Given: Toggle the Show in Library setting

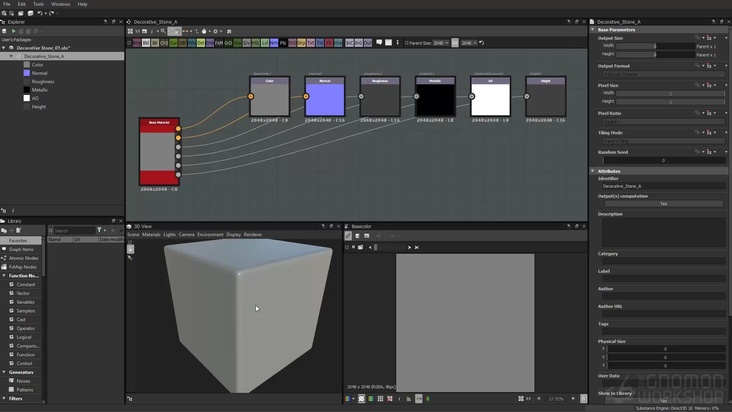Looking at the screenshot, I should (x=662, y=401).
